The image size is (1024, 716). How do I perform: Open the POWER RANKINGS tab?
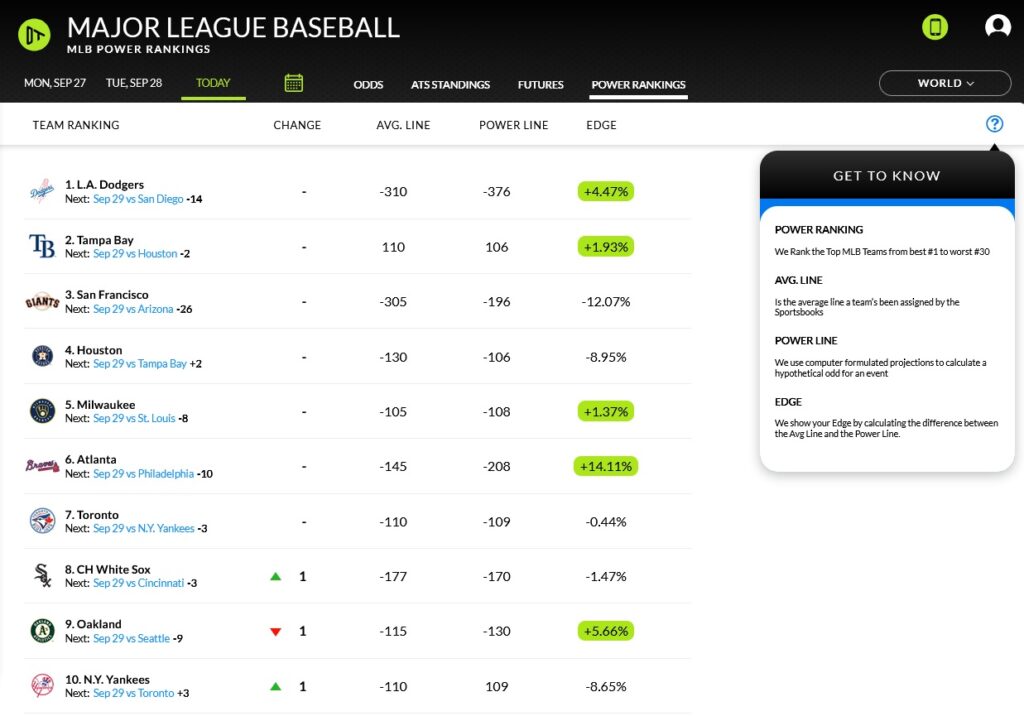(x=638, y=85)
